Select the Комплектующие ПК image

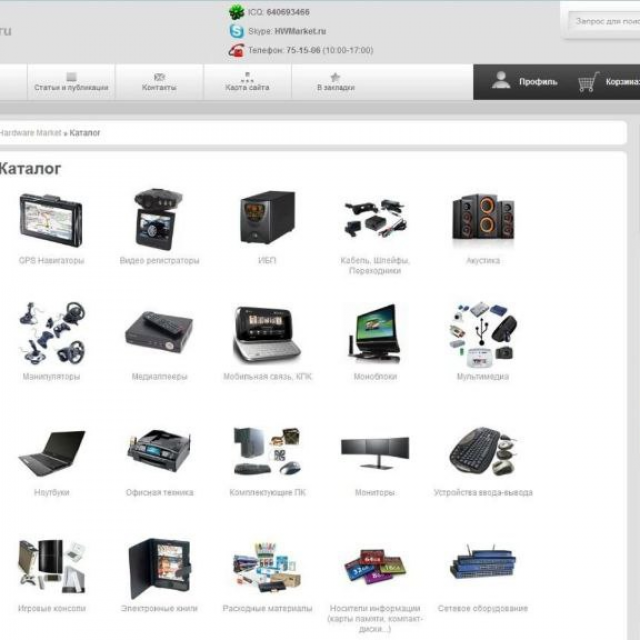(x=267, y=451)
